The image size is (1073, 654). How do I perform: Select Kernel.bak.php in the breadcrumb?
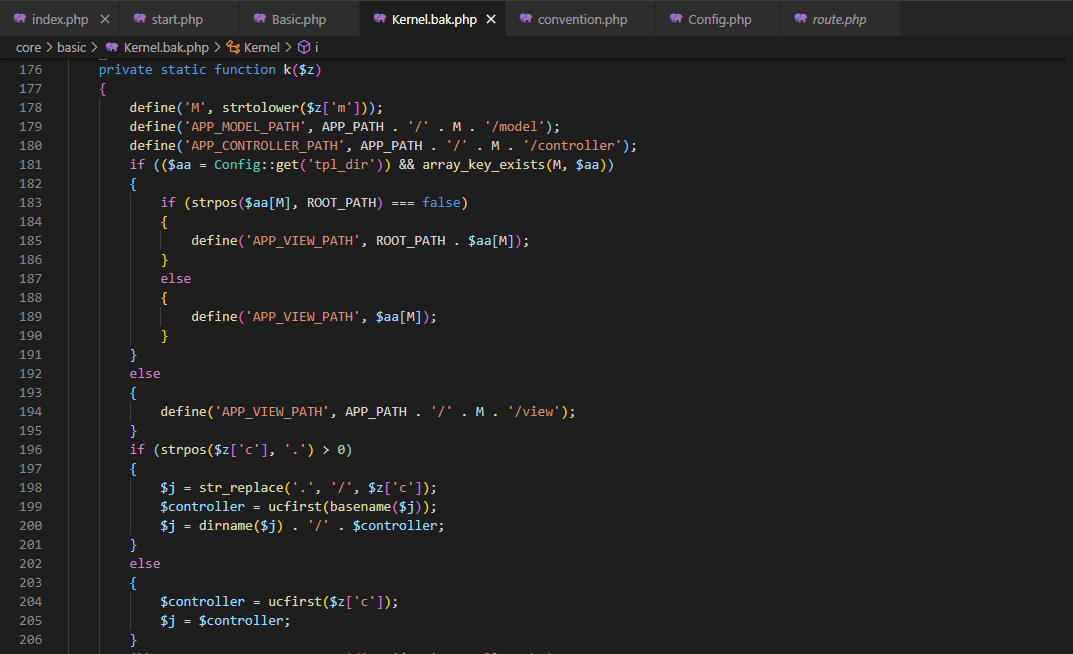point(166,47)
